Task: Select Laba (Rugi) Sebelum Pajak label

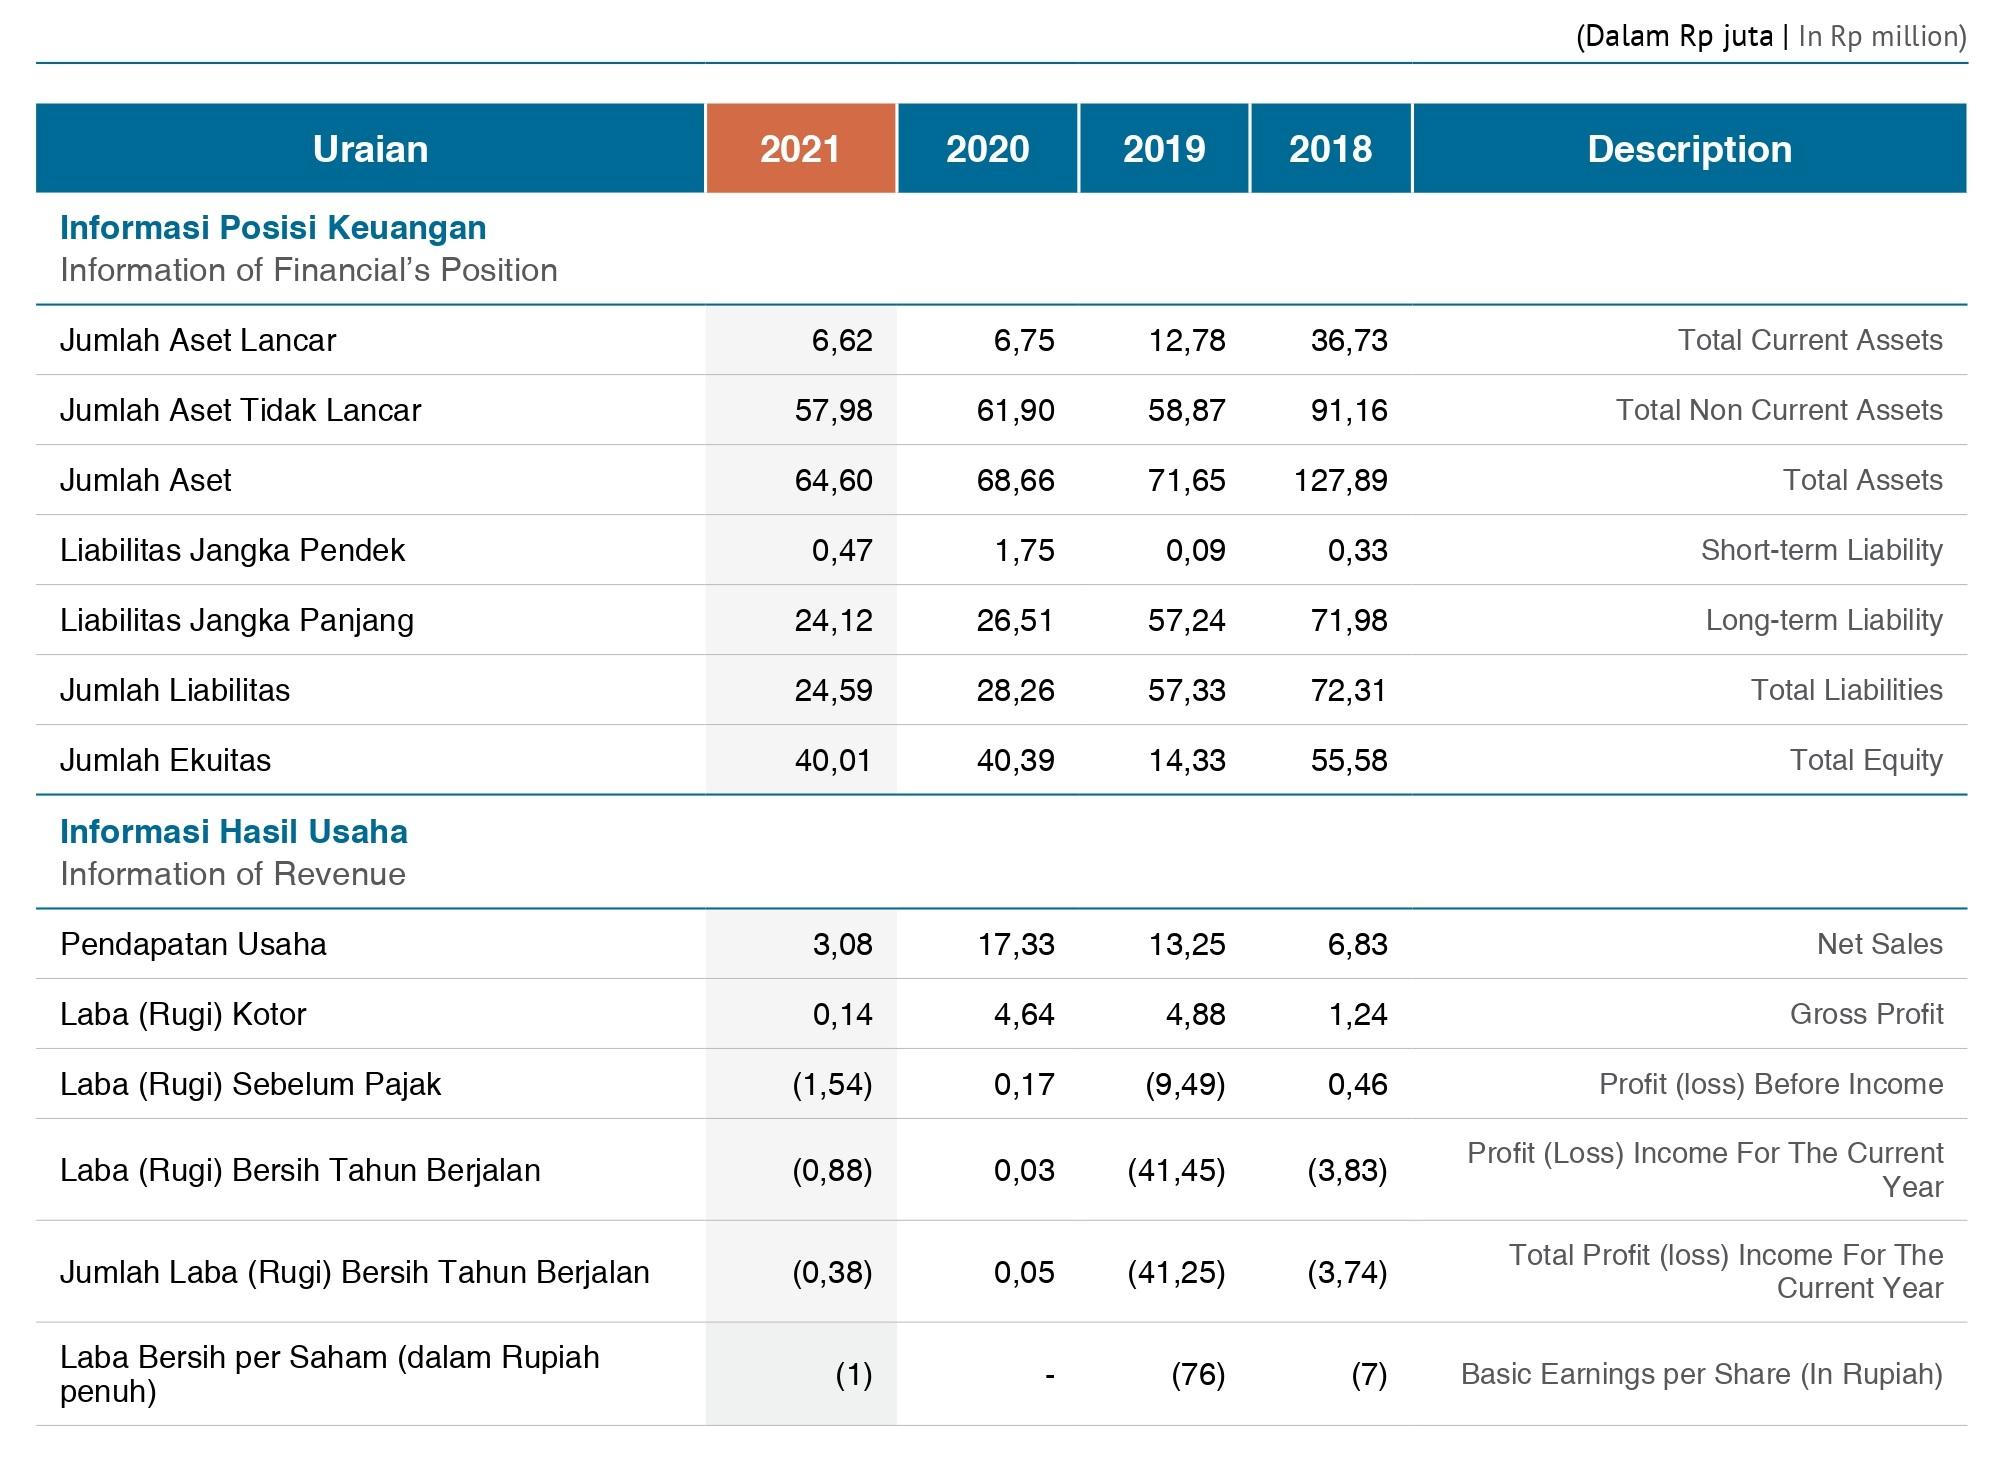Action: (x=250, y=1084)
